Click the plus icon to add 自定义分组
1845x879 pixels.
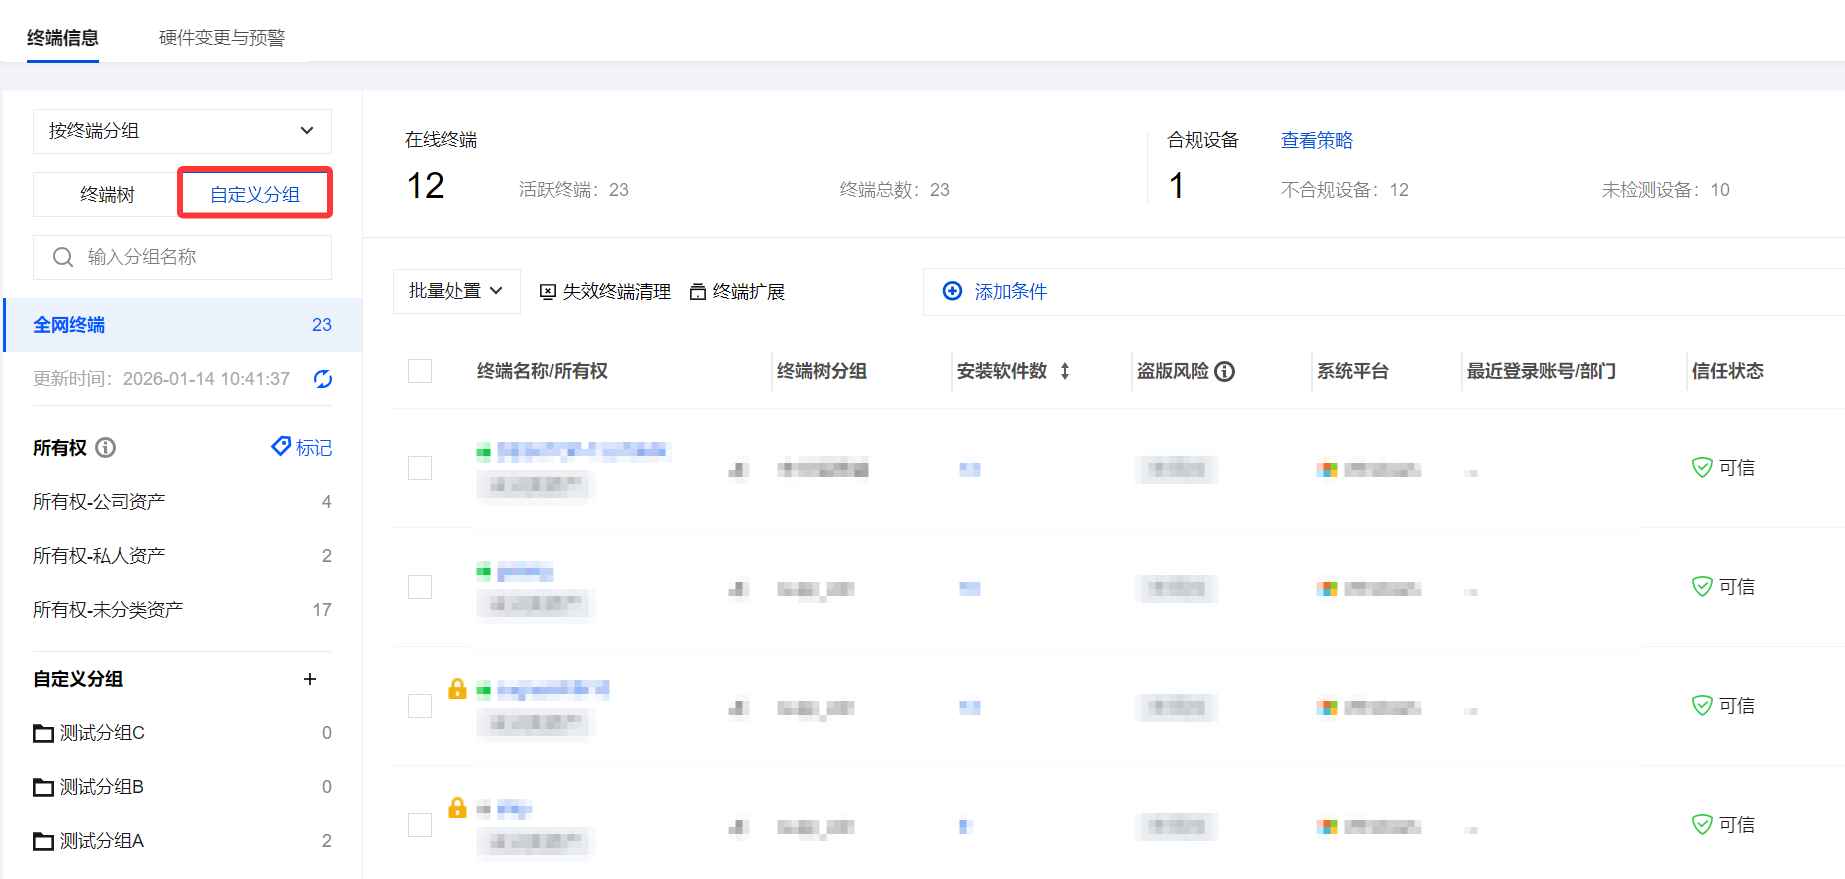pos(310,679)
